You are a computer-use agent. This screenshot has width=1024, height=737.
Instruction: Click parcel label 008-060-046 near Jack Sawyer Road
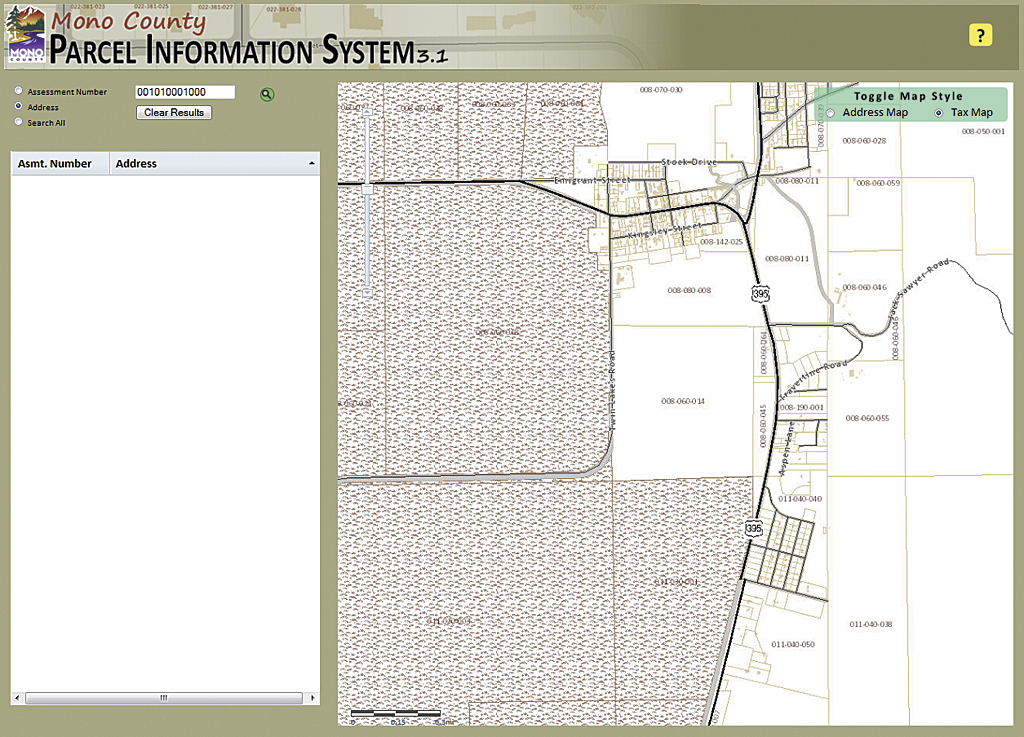(x=864, y=287)
